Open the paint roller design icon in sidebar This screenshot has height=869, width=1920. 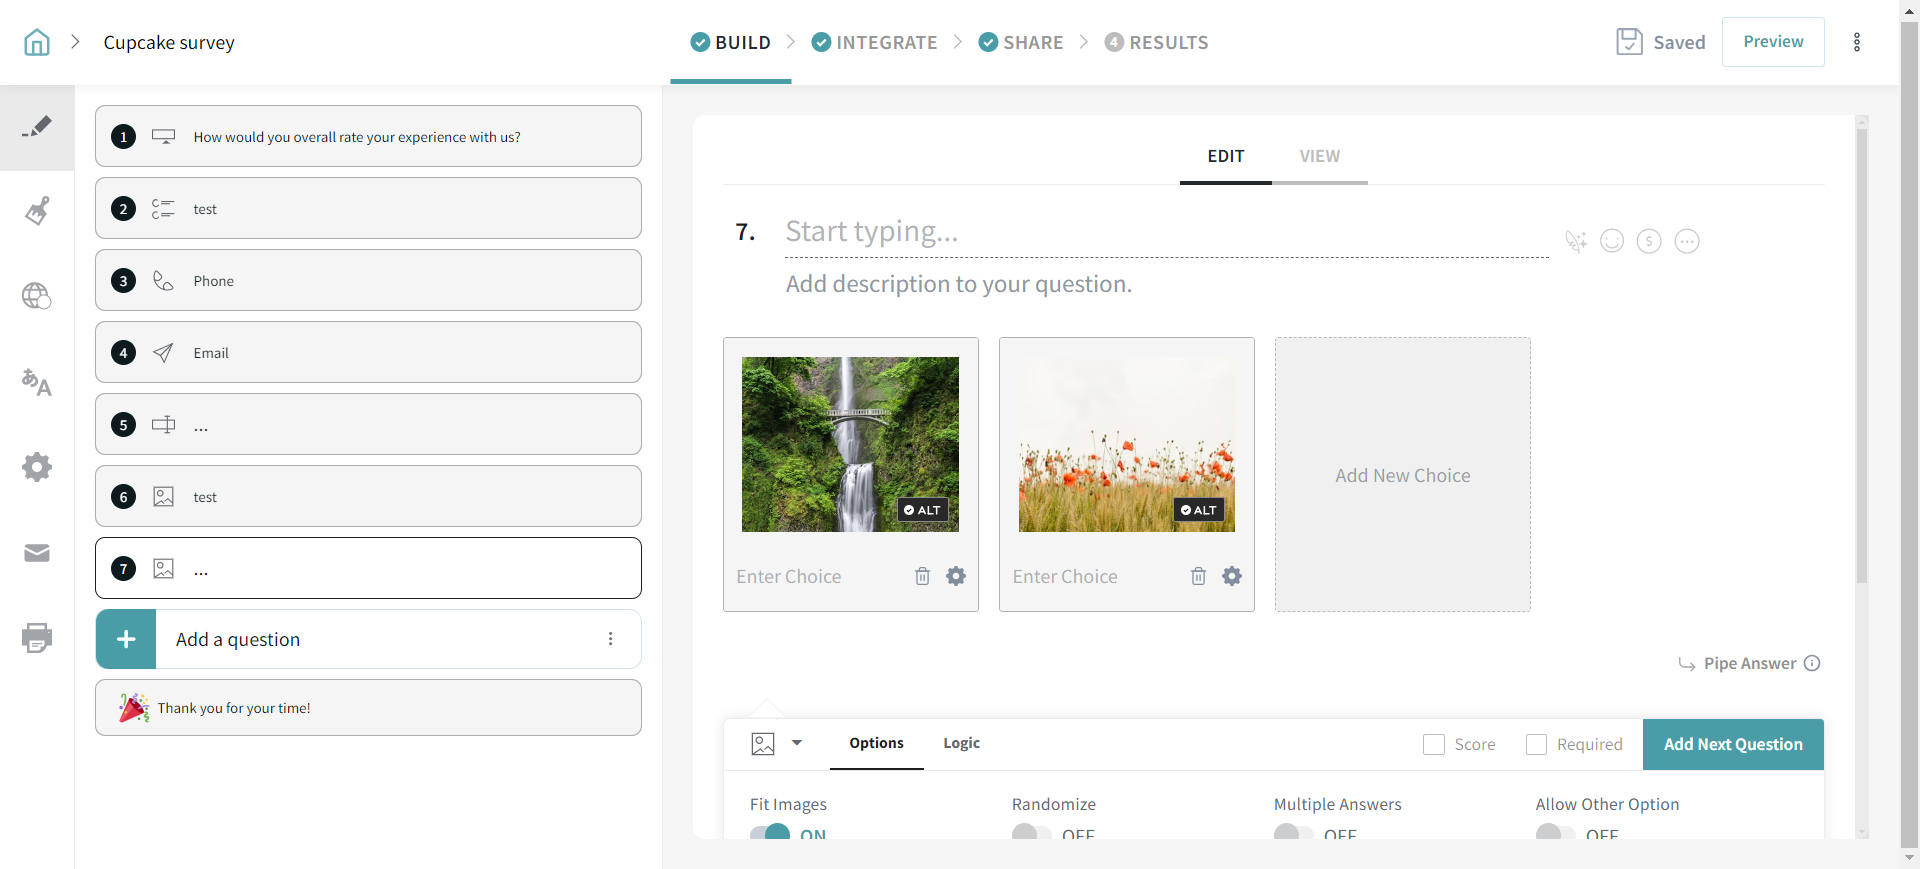coord(37,211)
